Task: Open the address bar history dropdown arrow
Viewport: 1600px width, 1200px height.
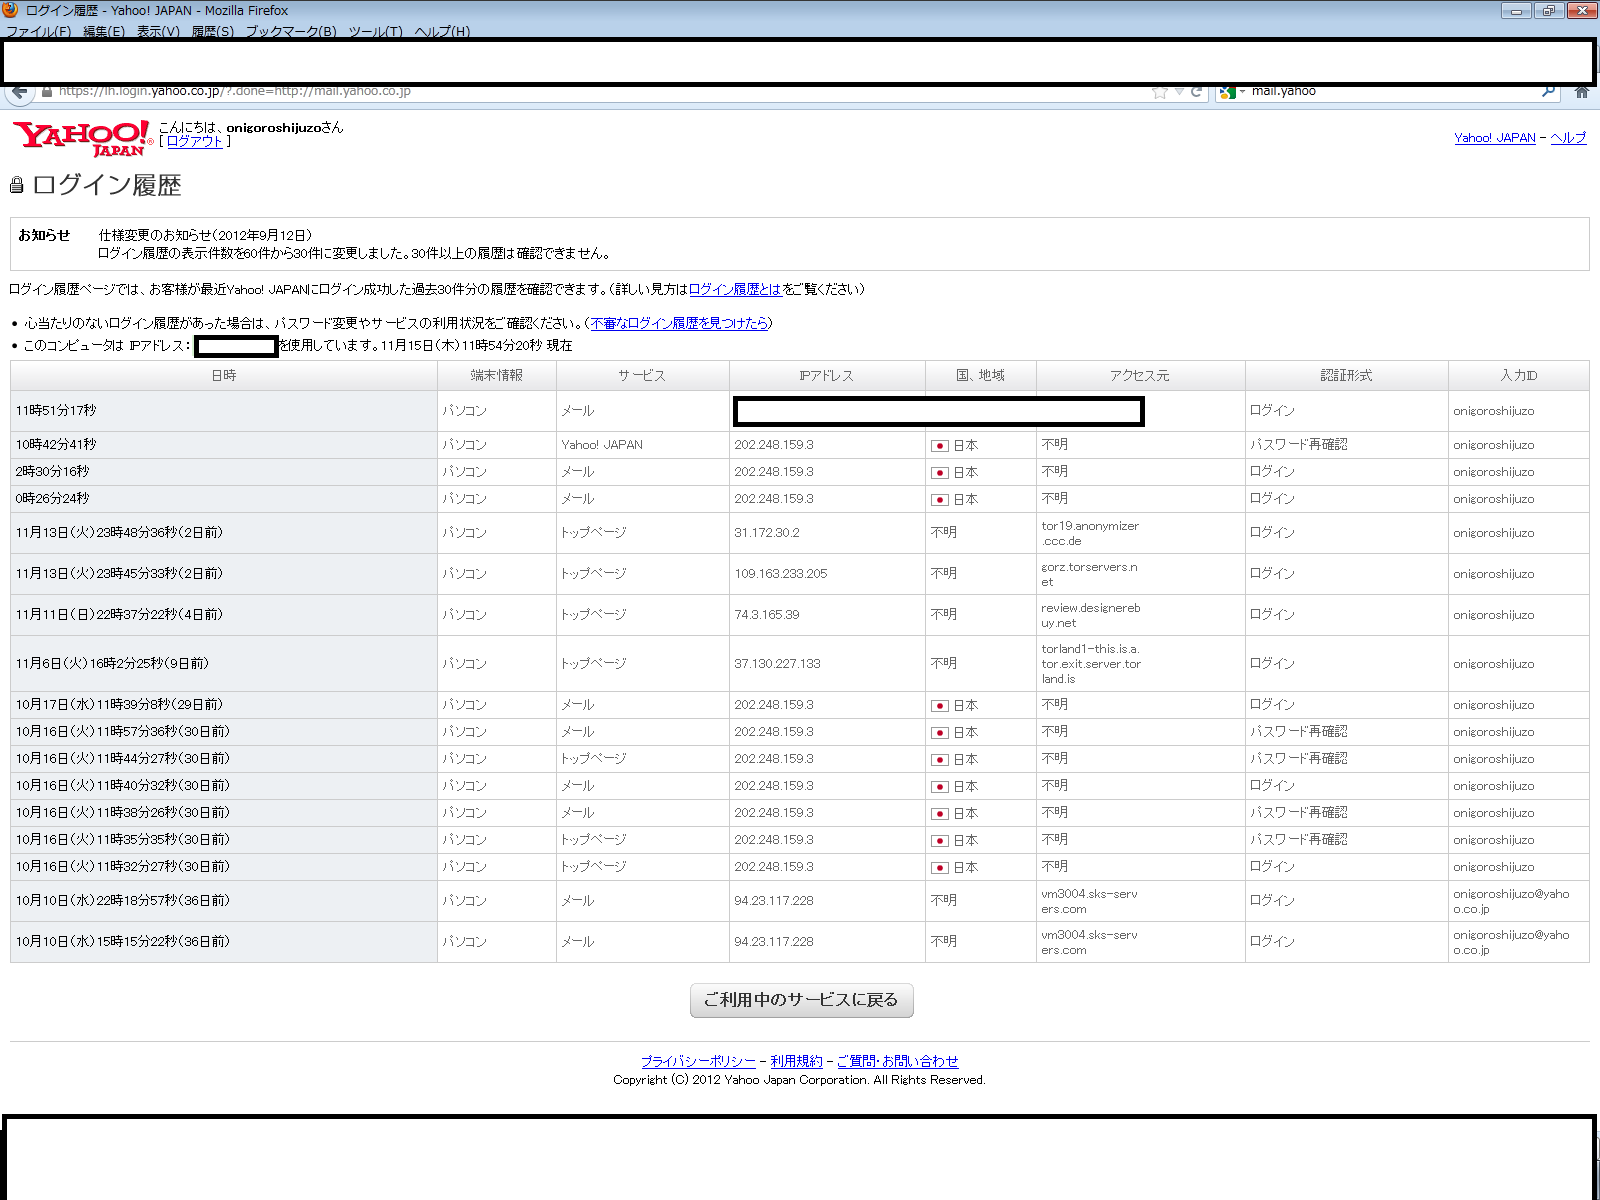Action: point(1179,92)
